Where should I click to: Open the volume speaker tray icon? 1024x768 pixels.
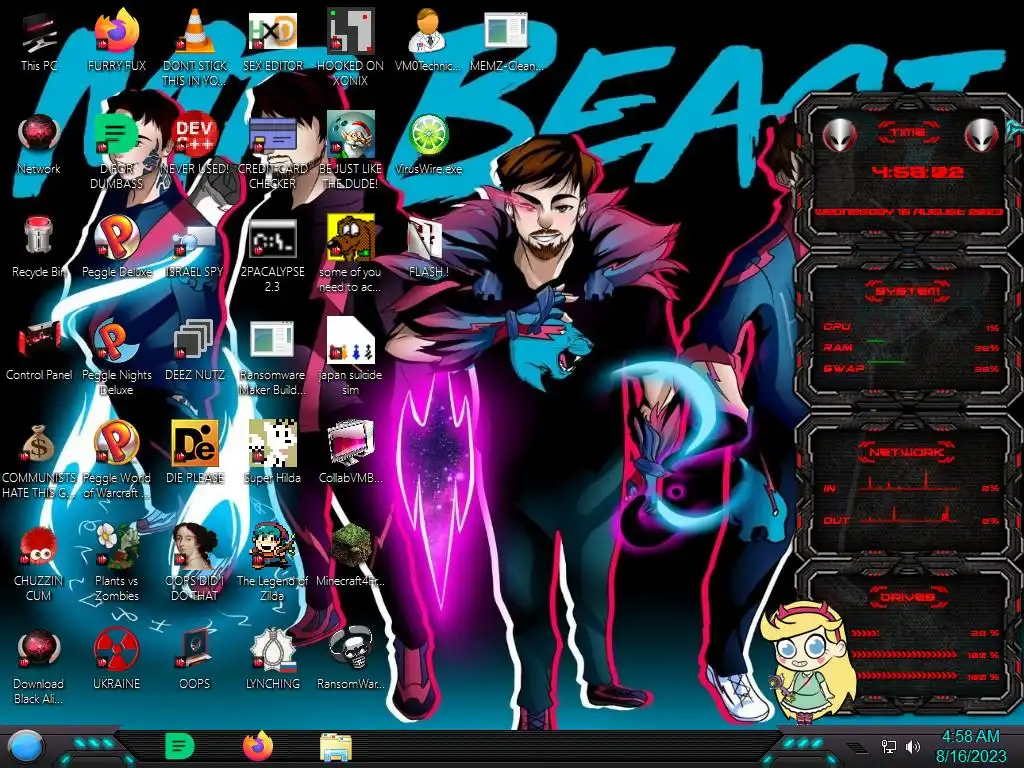click(913, 746)
